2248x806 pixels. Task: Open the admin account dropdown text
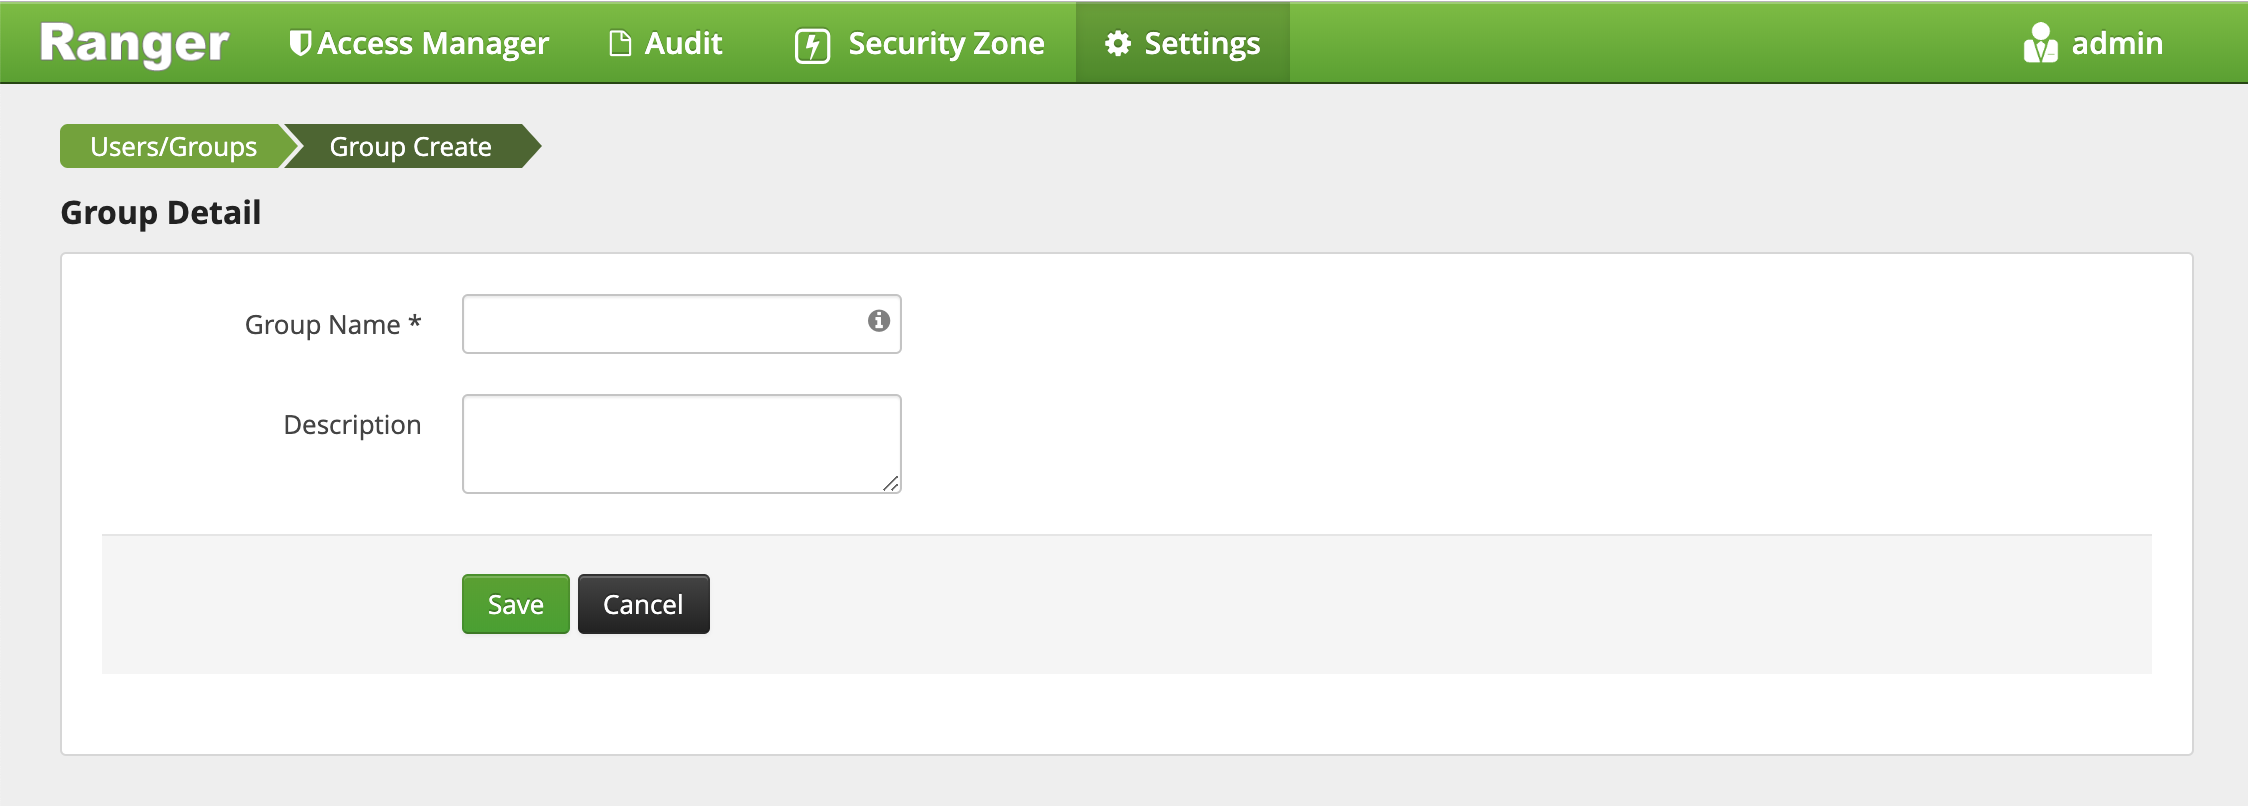click(x=2117, y=44)
